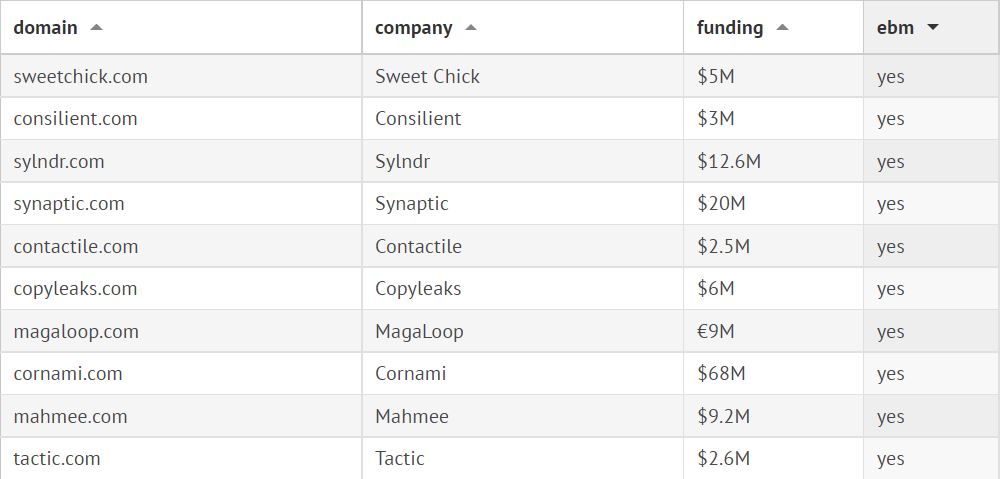This screenshot has width=1002, height=479.
Task: Click the funding header label
Action: coord(730,28)
